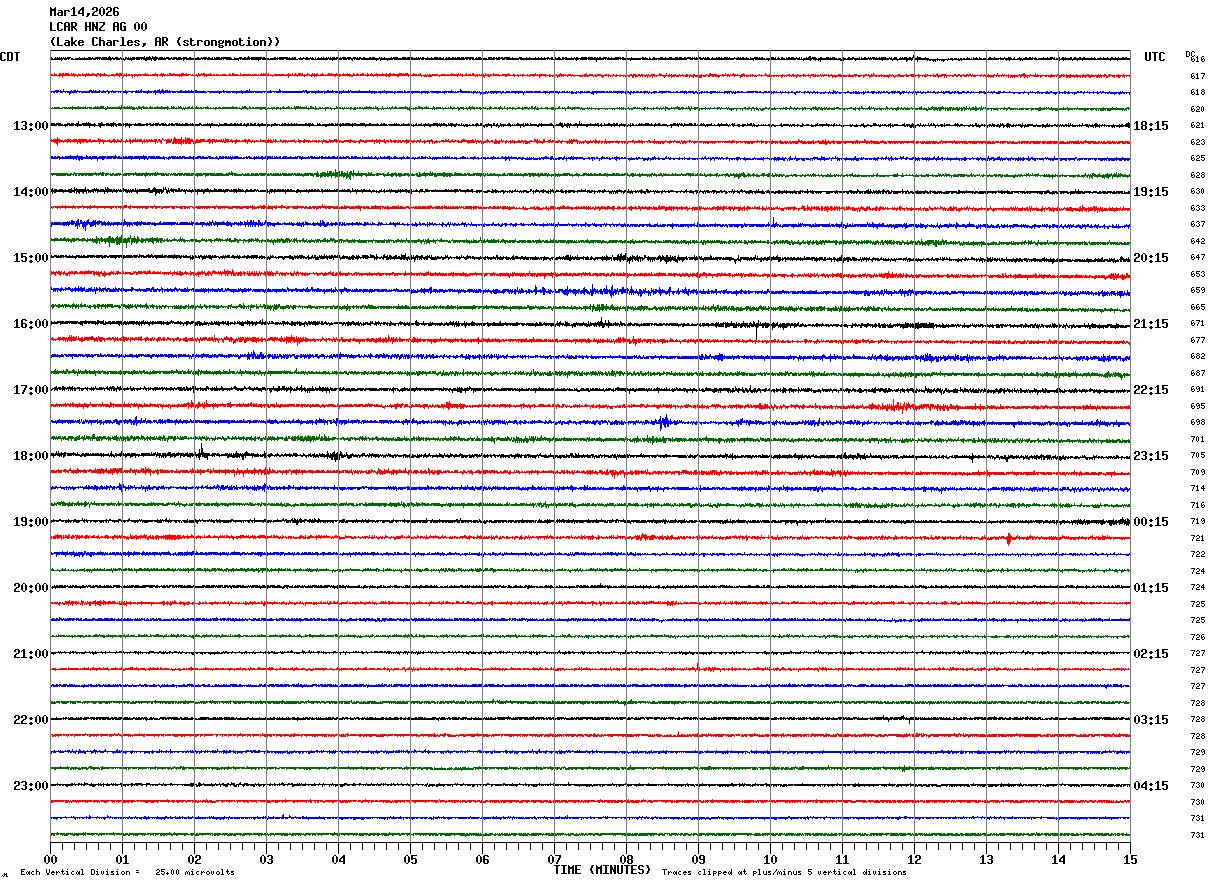Click the "Traces clipped at plus/minus 5" note

pos(784,873)
